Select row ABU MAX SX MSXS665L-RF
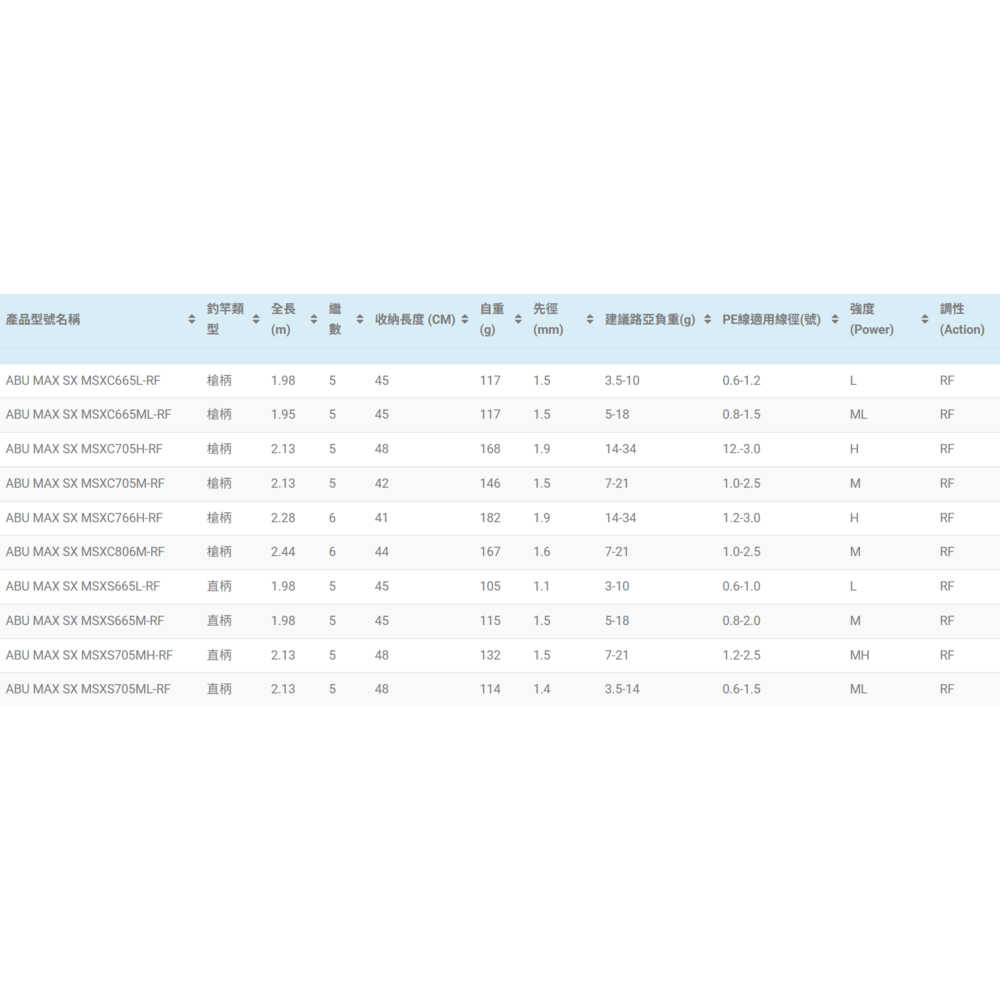 click(500, 586)
